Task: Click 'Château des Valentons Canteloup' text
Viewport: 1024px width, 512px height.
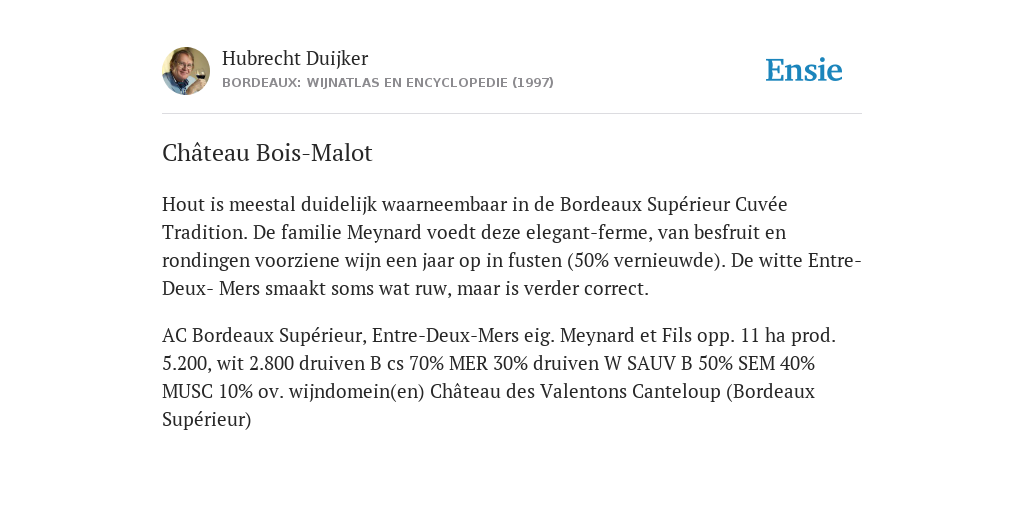Action: (x=575, y=392)
